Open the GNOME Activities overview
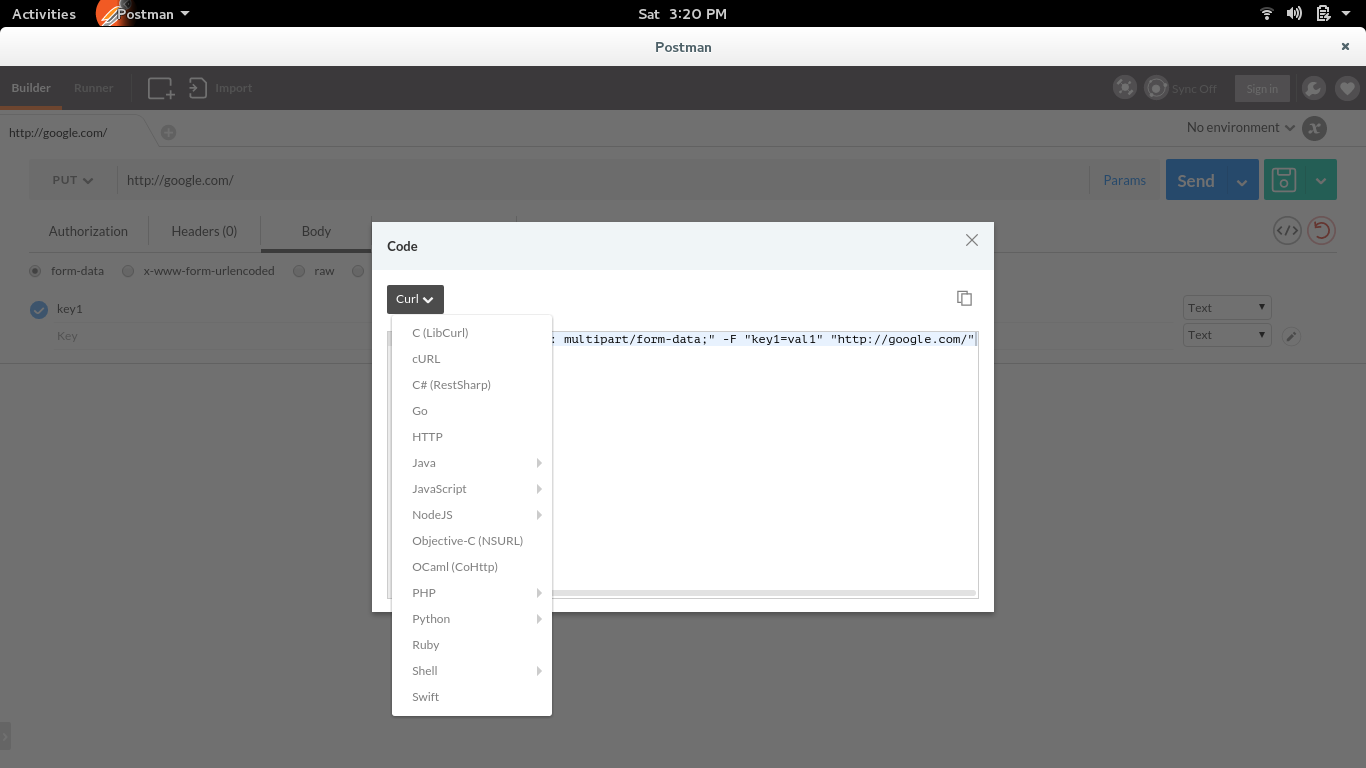The width and height of the screenshot is (1366, 768). pos(44,14)
